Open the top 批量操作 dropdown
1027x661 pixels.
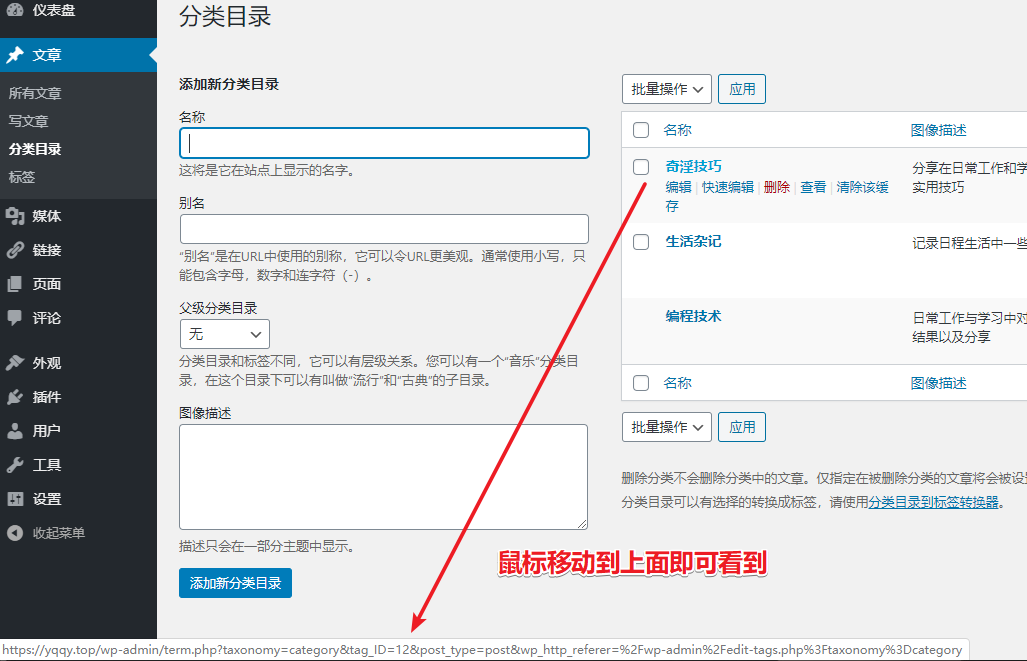click(667, 89)
